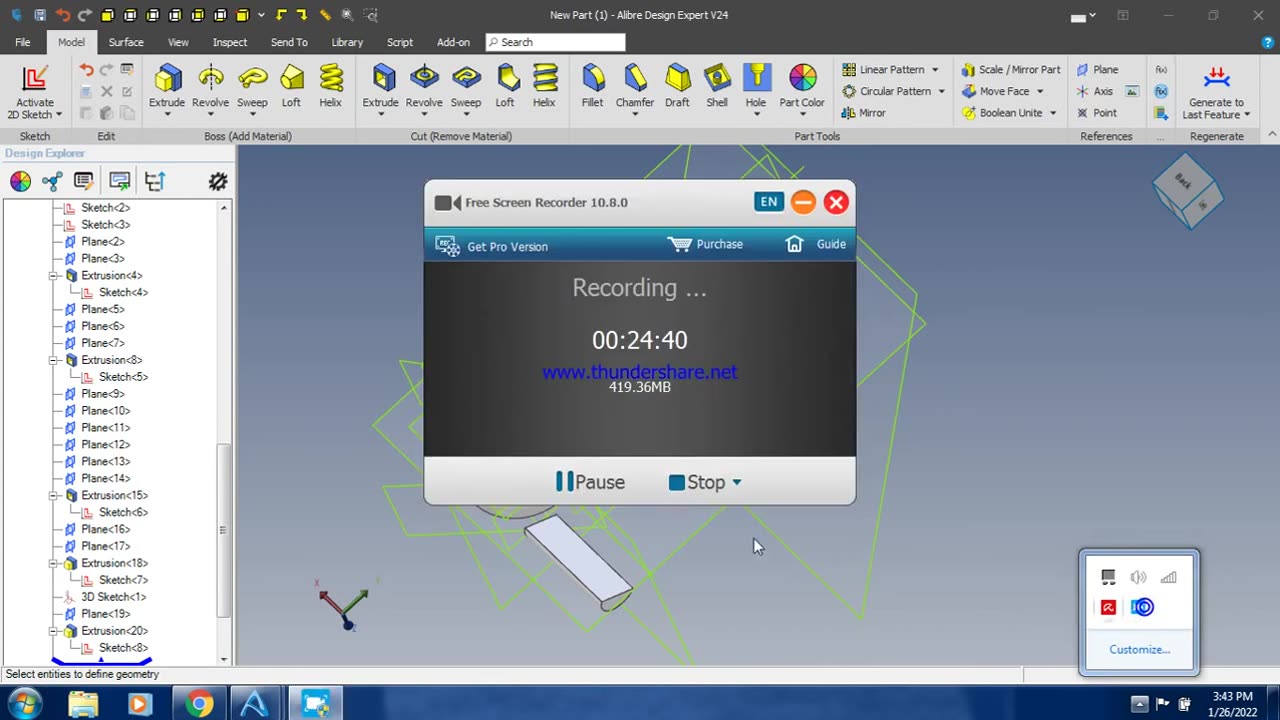1280x720 pixels.
Task: Open the Library tab
Action: pos(347,42)
